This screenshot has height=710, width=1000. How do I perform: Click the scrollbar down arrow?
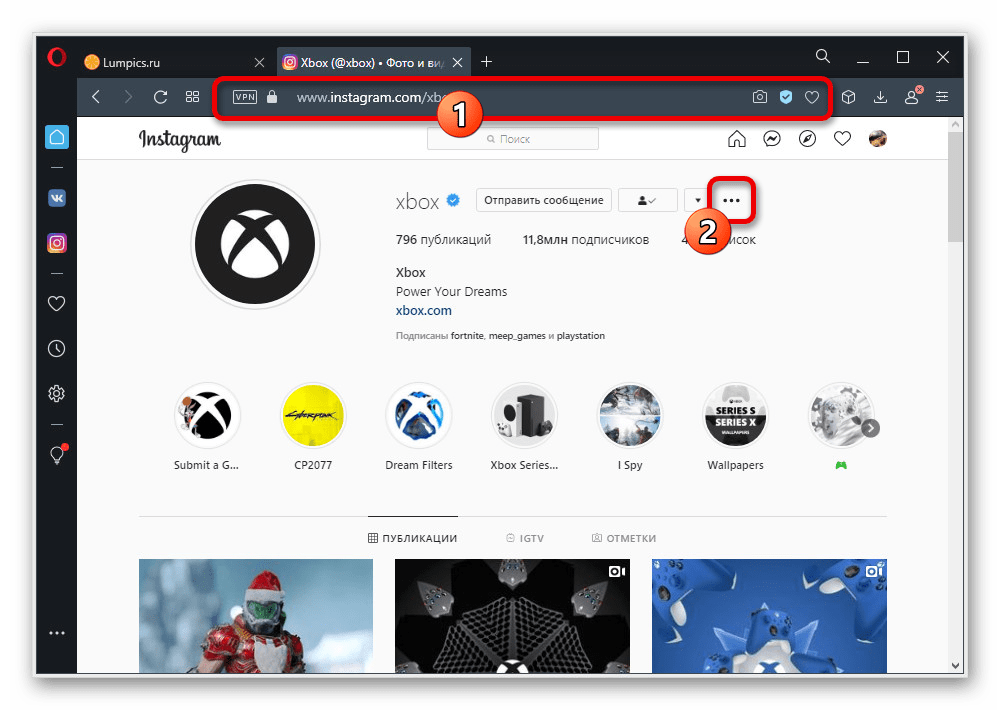(x=955, y=665)
